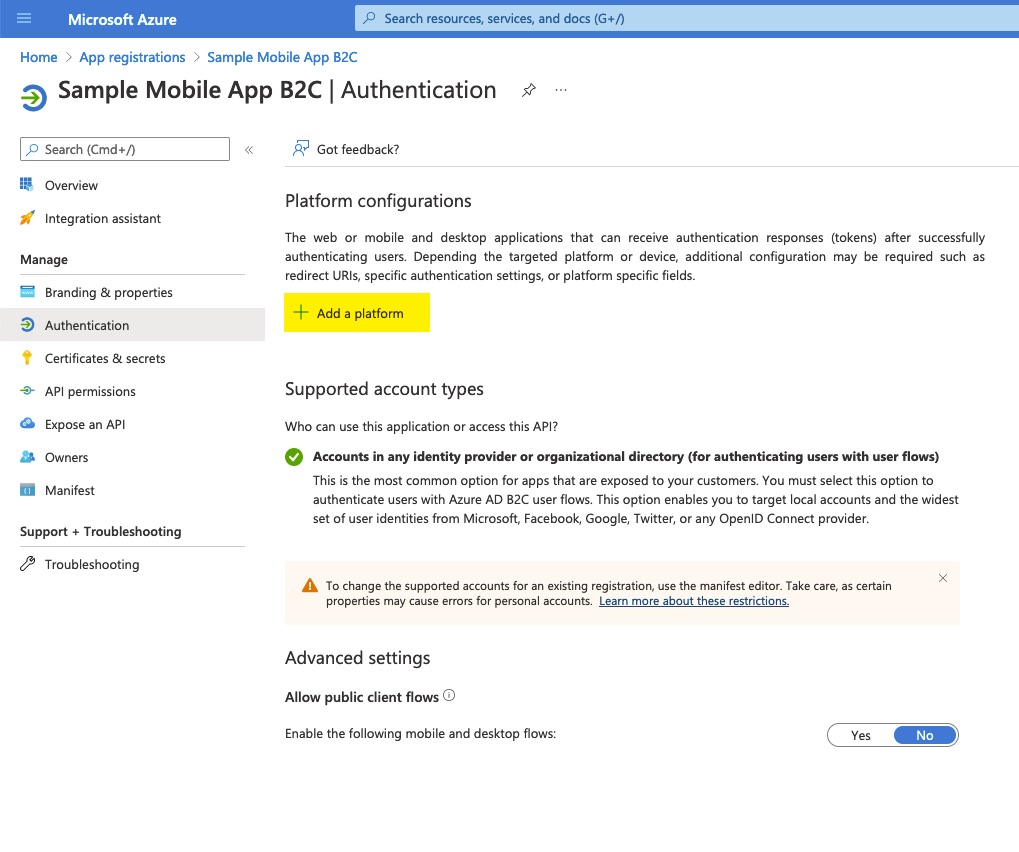The height and width of the screenshot is (852, 1019).
Task: Click the Authentication sidebar icon
Action: [27, 324]
